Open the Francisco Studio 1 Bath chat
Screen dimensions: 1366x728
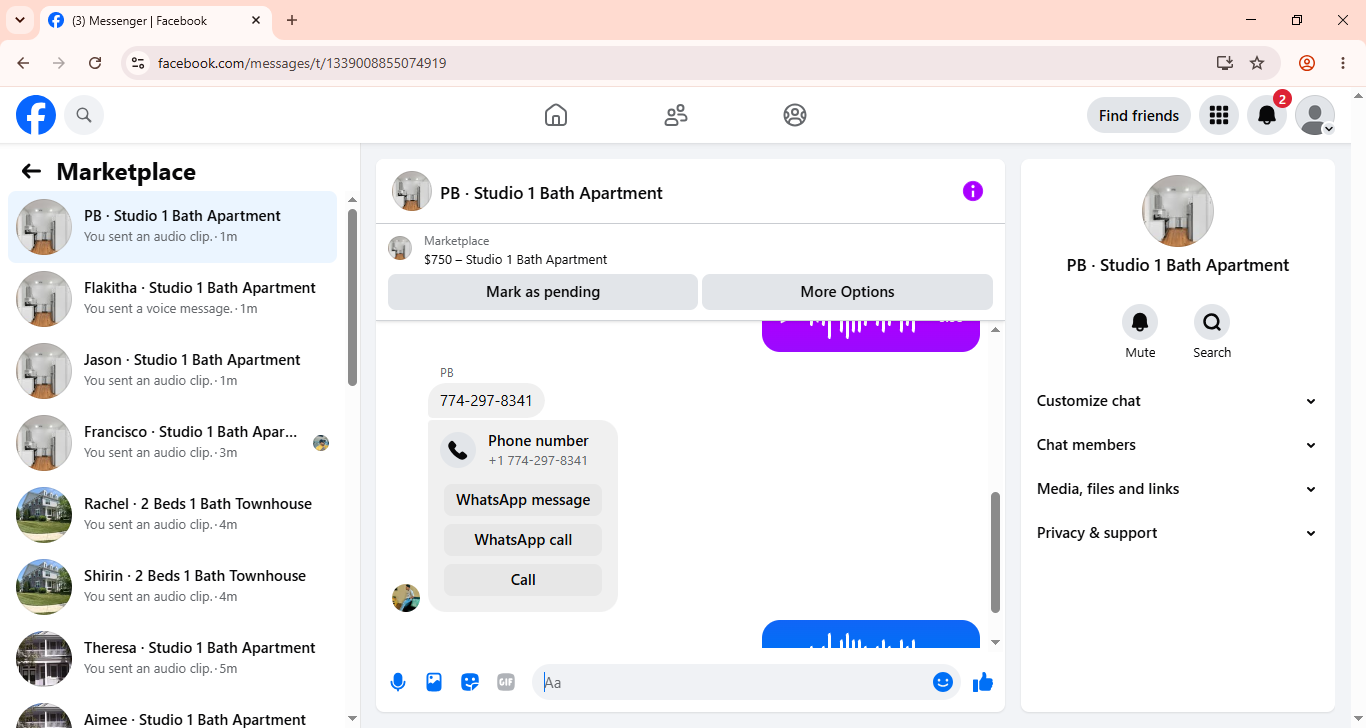(x=173, y=443)
